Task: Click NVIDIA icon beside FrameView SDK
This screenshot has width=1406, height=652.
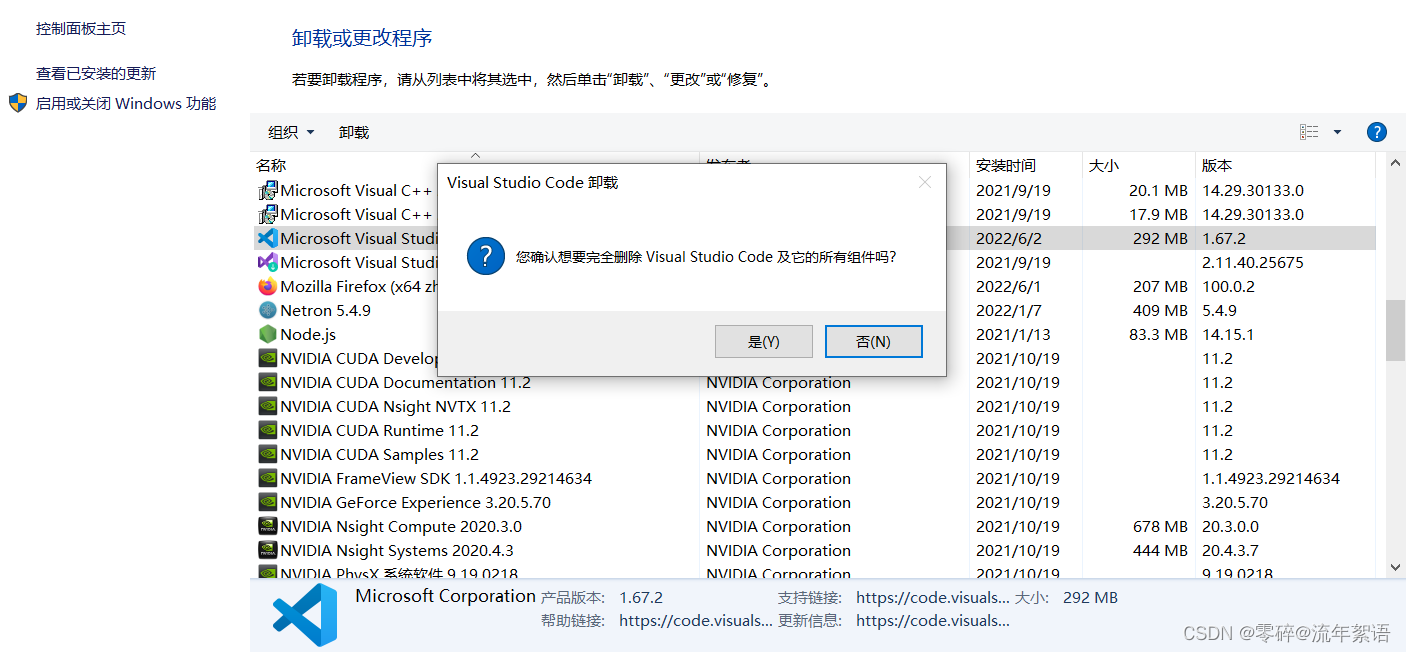Action: point(267,478)
